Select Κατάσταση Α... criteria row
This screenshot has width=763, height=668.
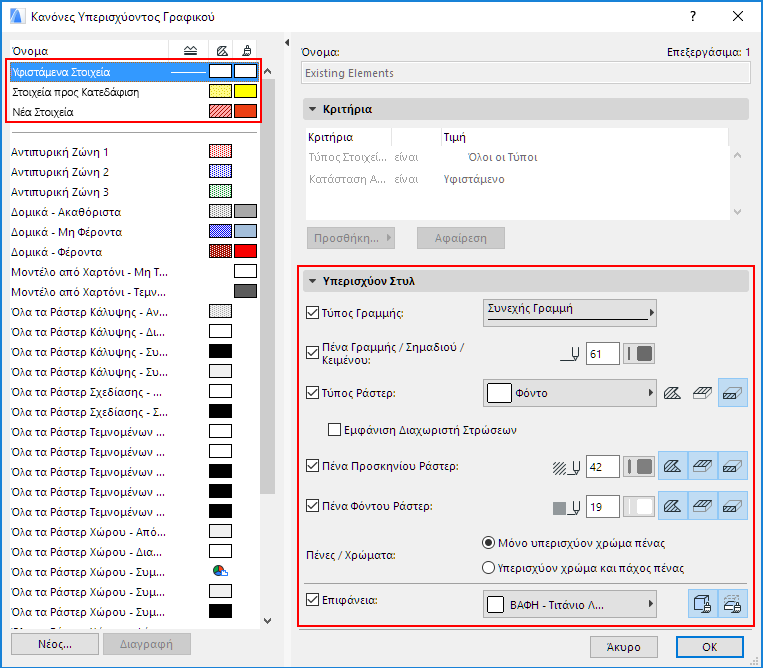[x=517, y=179]
